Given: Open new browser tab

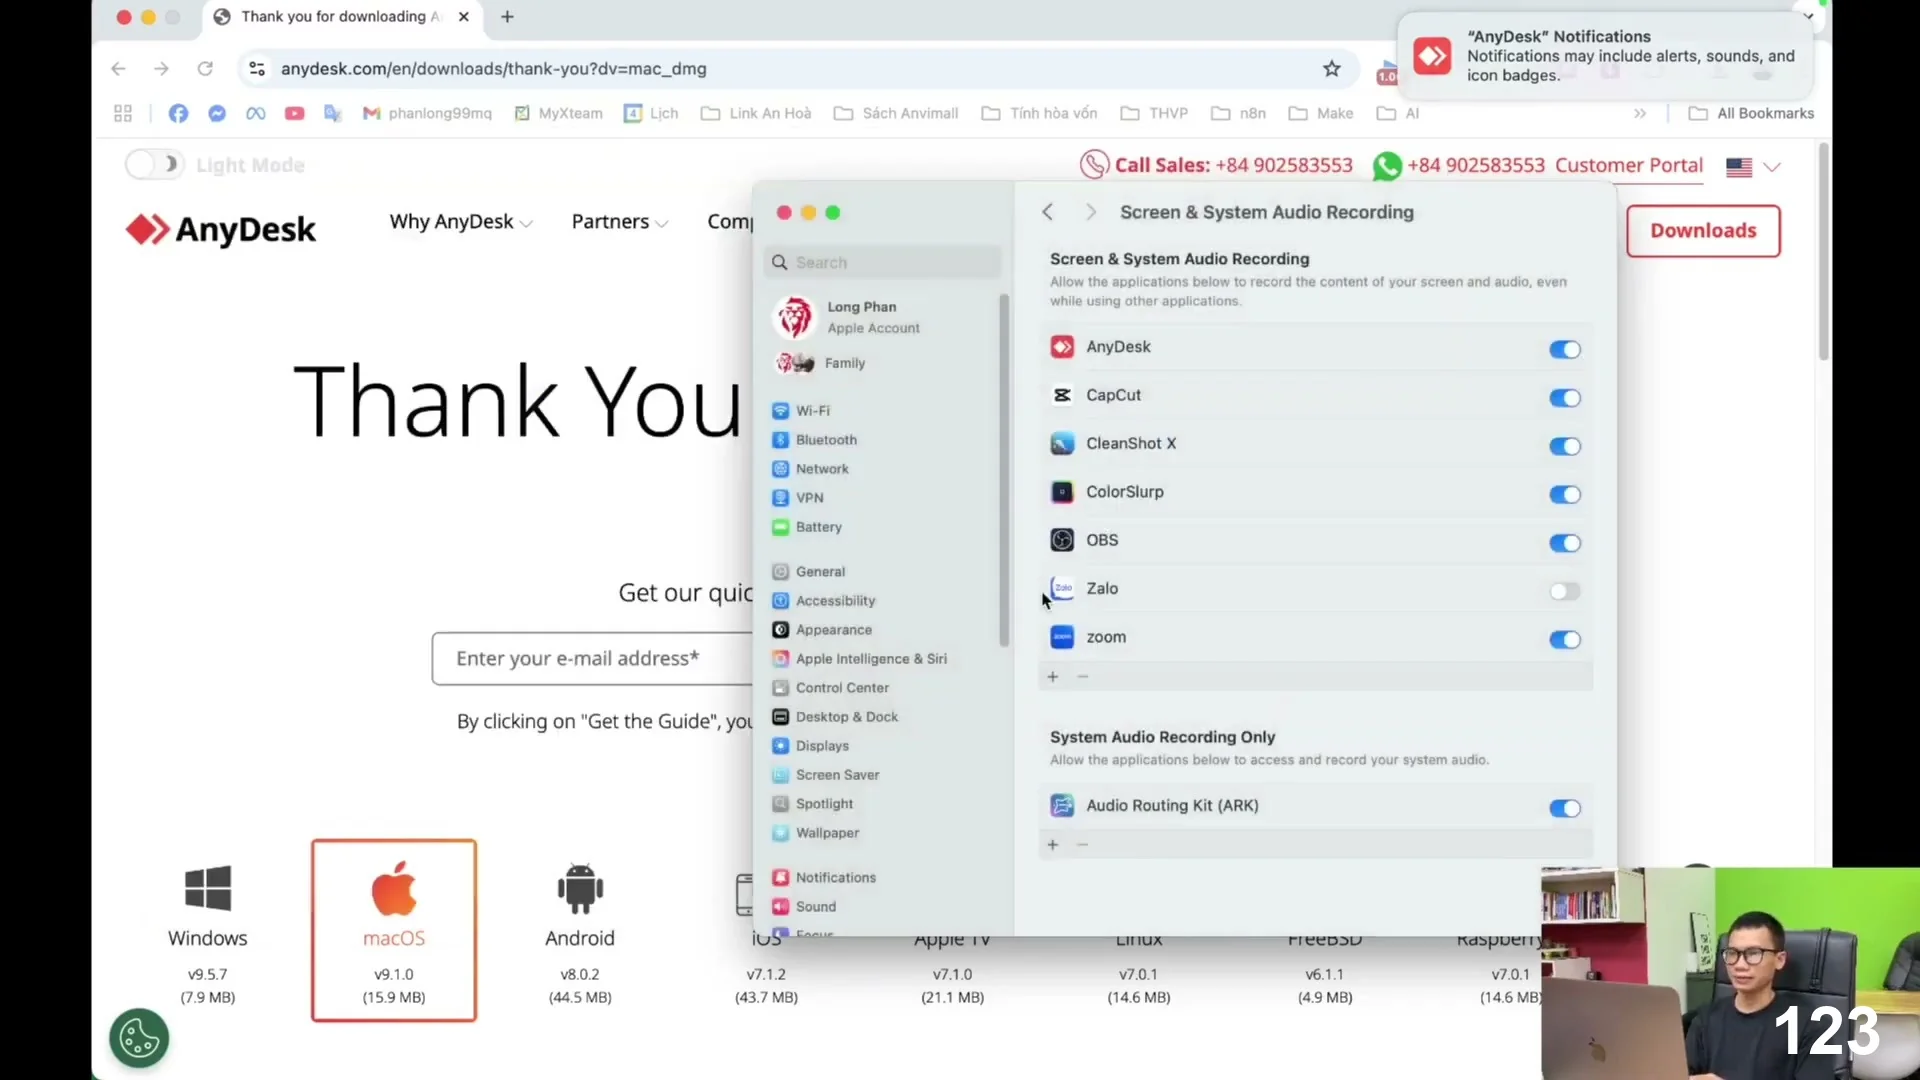Looking at the screenshot, I should [507, 17].
